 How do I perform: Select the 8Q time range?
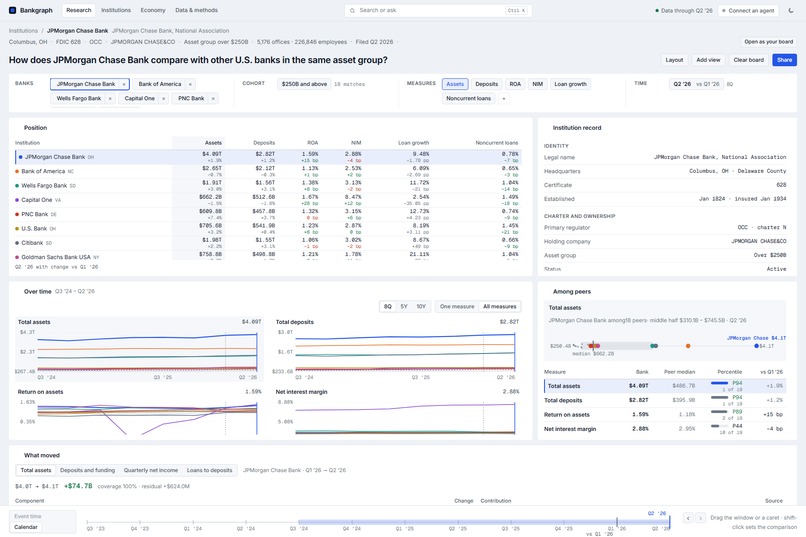(388, 307)
